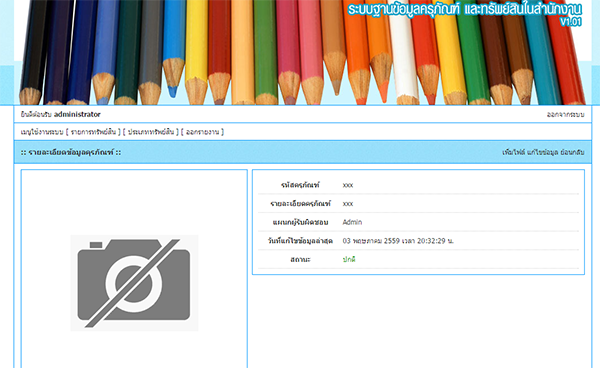Click the สถานะ status field label
Image resolution: width=600 pixels, height=368 pixels.
[x=300, y=260]
